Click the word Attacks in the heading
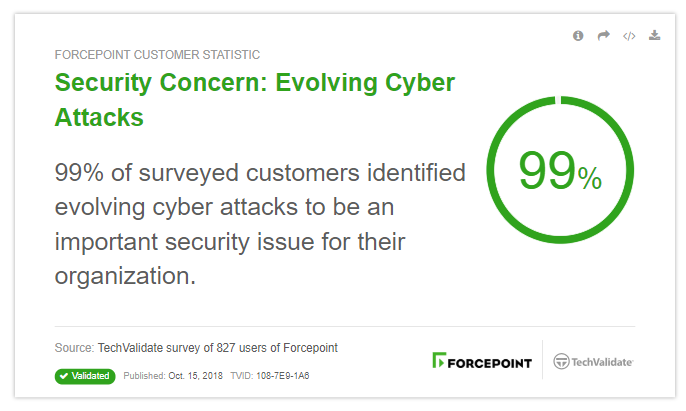This screenshot has width=686, height=411. 99,117
